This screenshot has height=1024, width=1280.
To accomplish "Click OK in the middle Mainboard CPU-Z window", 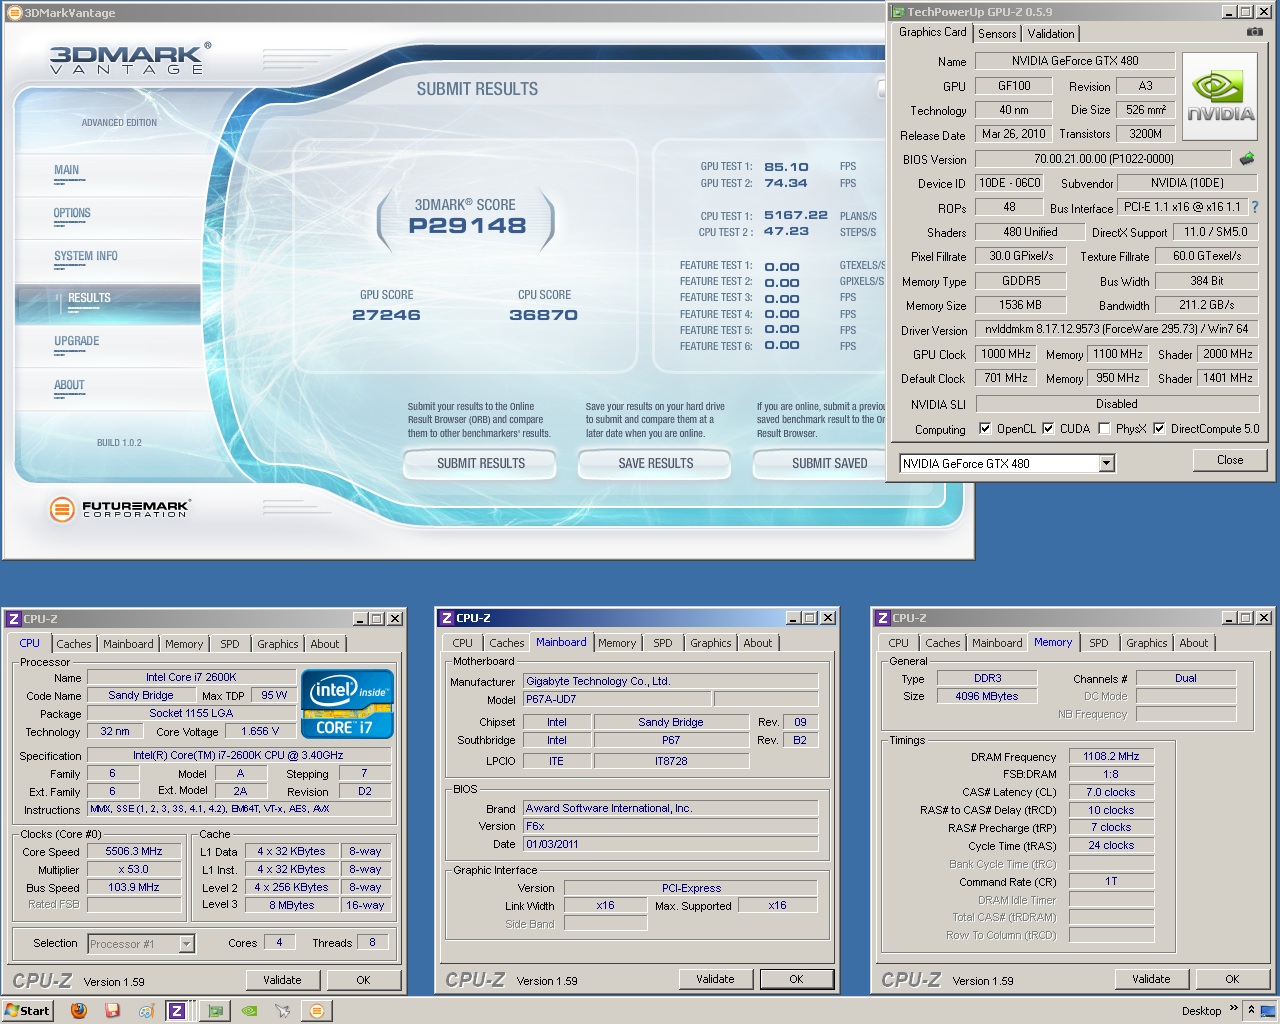I will click(796, 979).
